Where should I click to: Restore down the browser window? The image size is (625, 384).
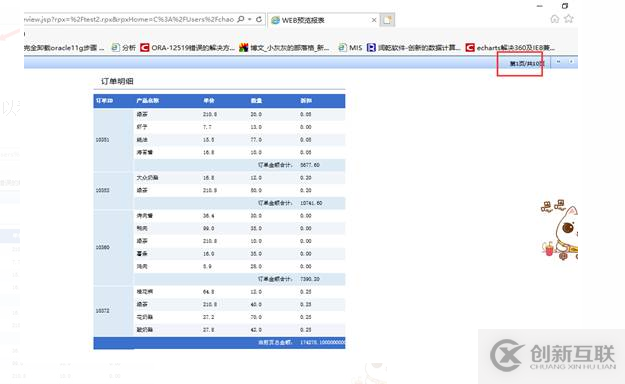point(565,6)
